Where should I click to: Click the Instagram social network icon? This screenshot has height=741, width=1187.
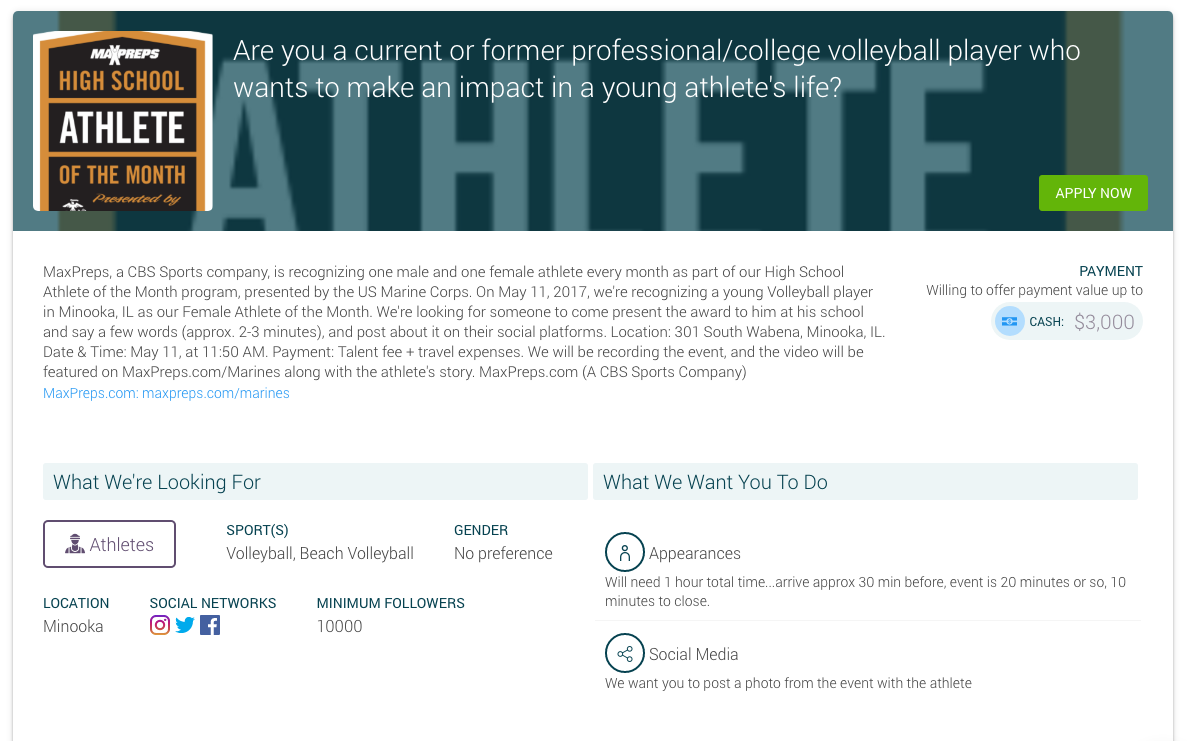pyautogui.click(x=160, y=626)
